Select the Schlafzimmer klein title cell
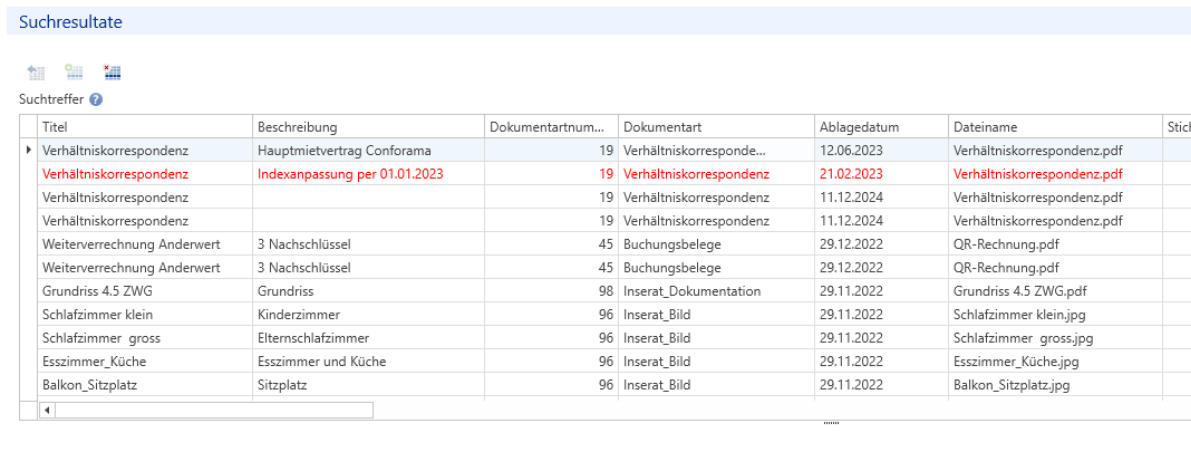The height and width of the screenshot is (452, 1191). [145, 315]
